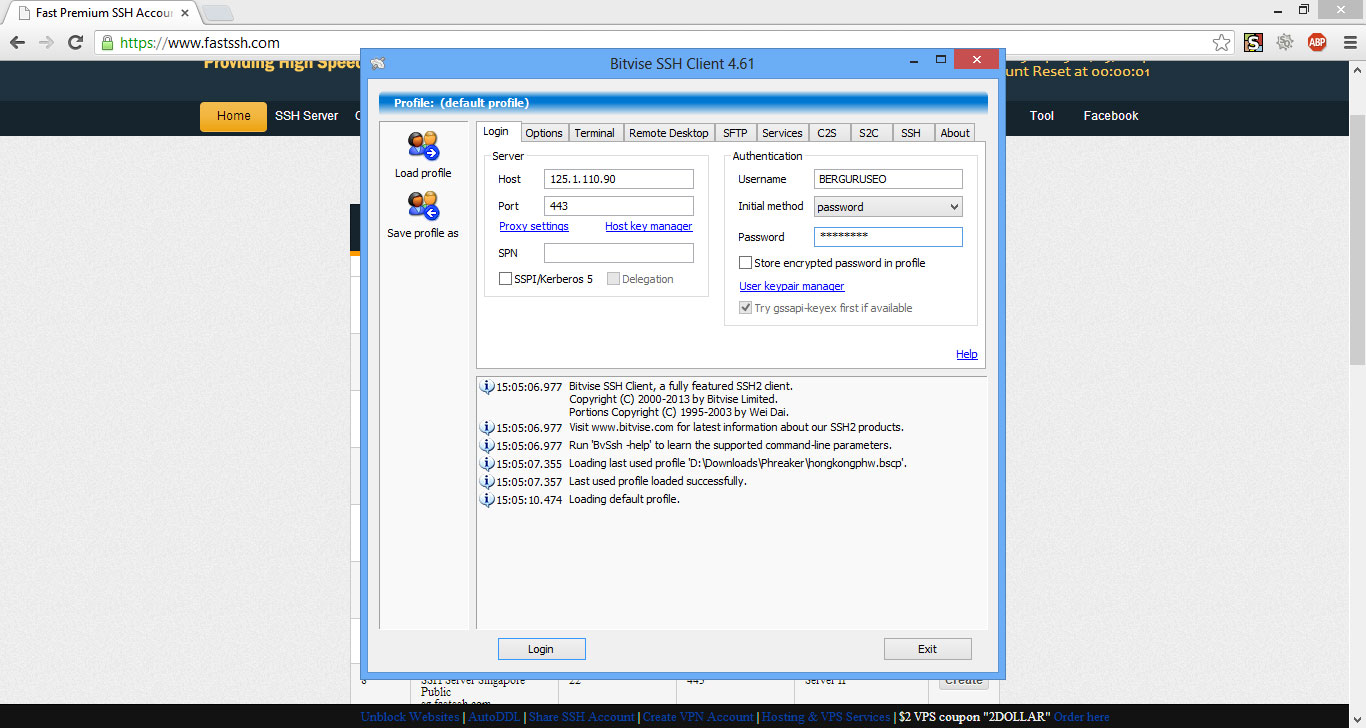
Task: Select the SSH tab
Action: (x=911, y=133)
